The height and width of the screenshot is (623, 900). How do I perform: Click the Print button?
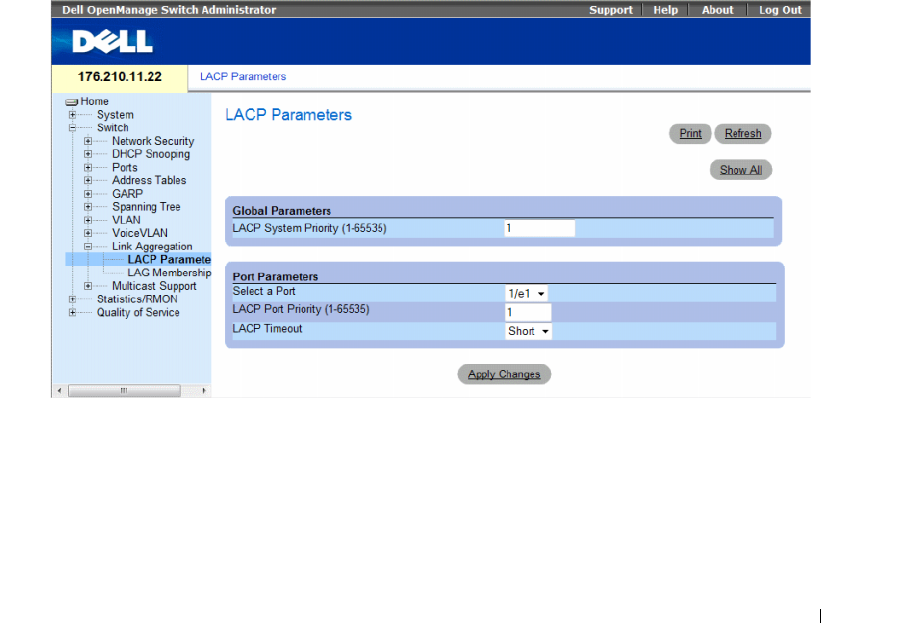coord(690,134)
